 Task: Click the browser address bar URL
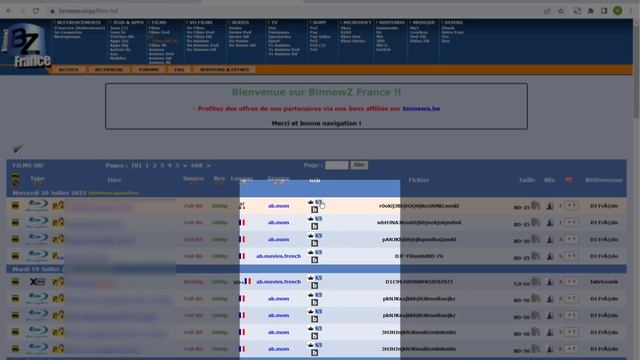click(88, 11)
